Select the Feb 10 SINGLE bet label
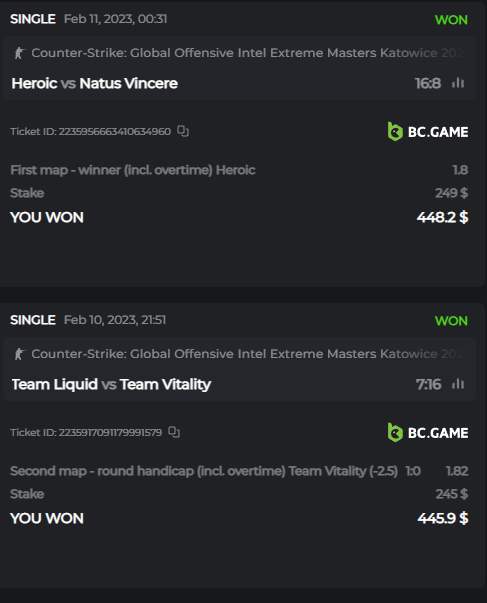 click(33, 320)
